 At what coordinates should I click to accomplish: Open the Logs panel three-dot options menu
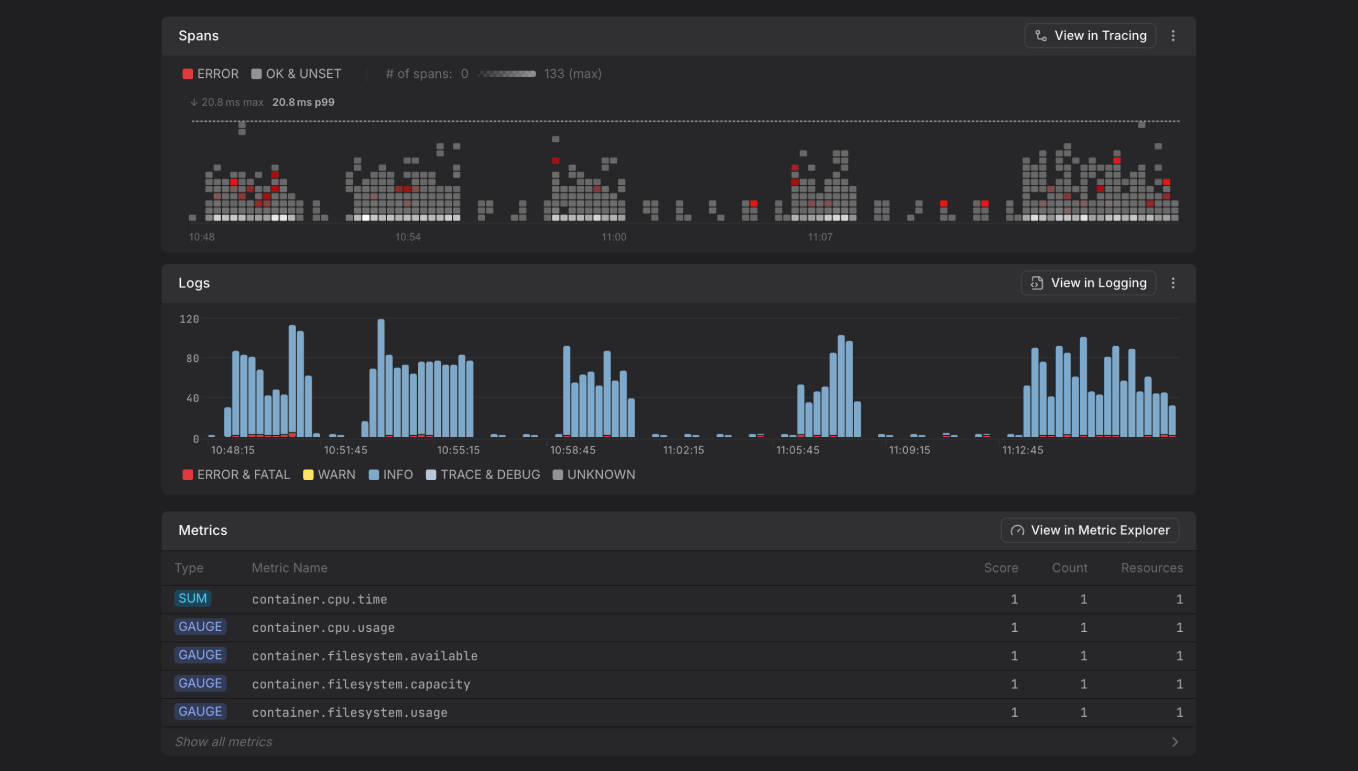pyautogui.click(x=1173, y=282)
